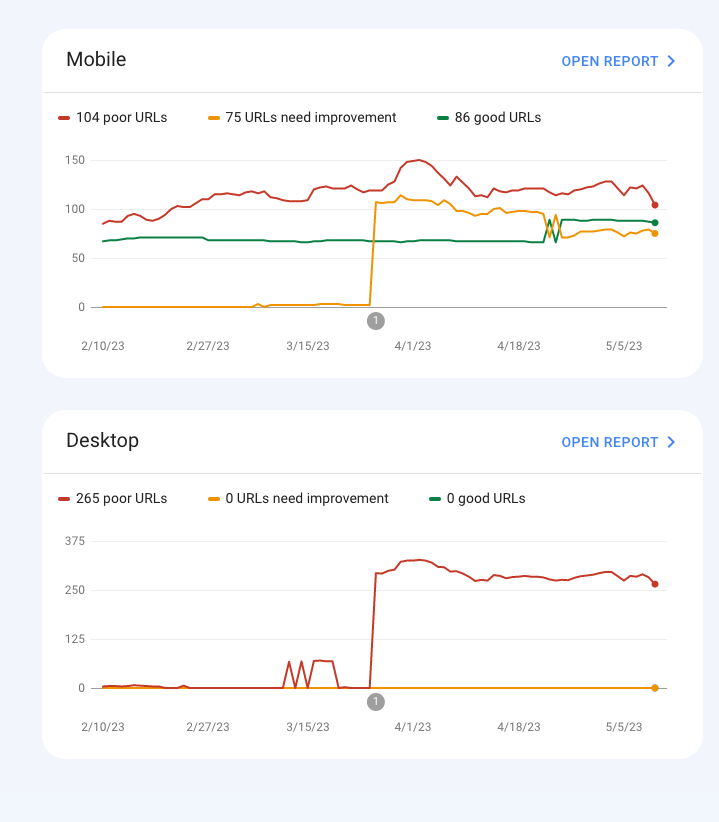Click annotation marker 1 on the Mobile chart

click(376, 321)
